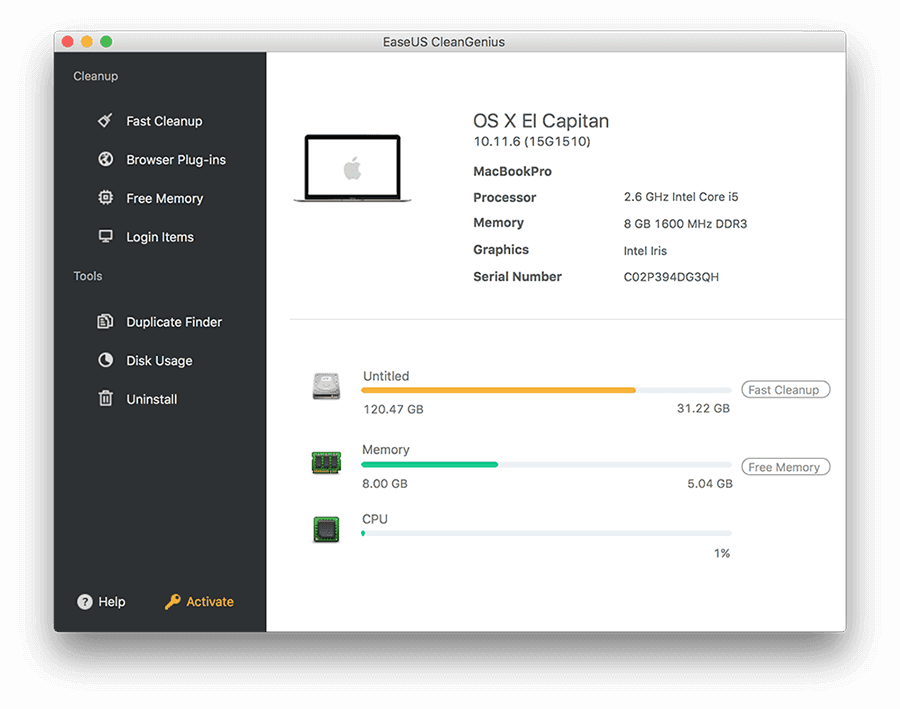Click the Login Items monitor icon
900x709 pixels.
point(106,237)
